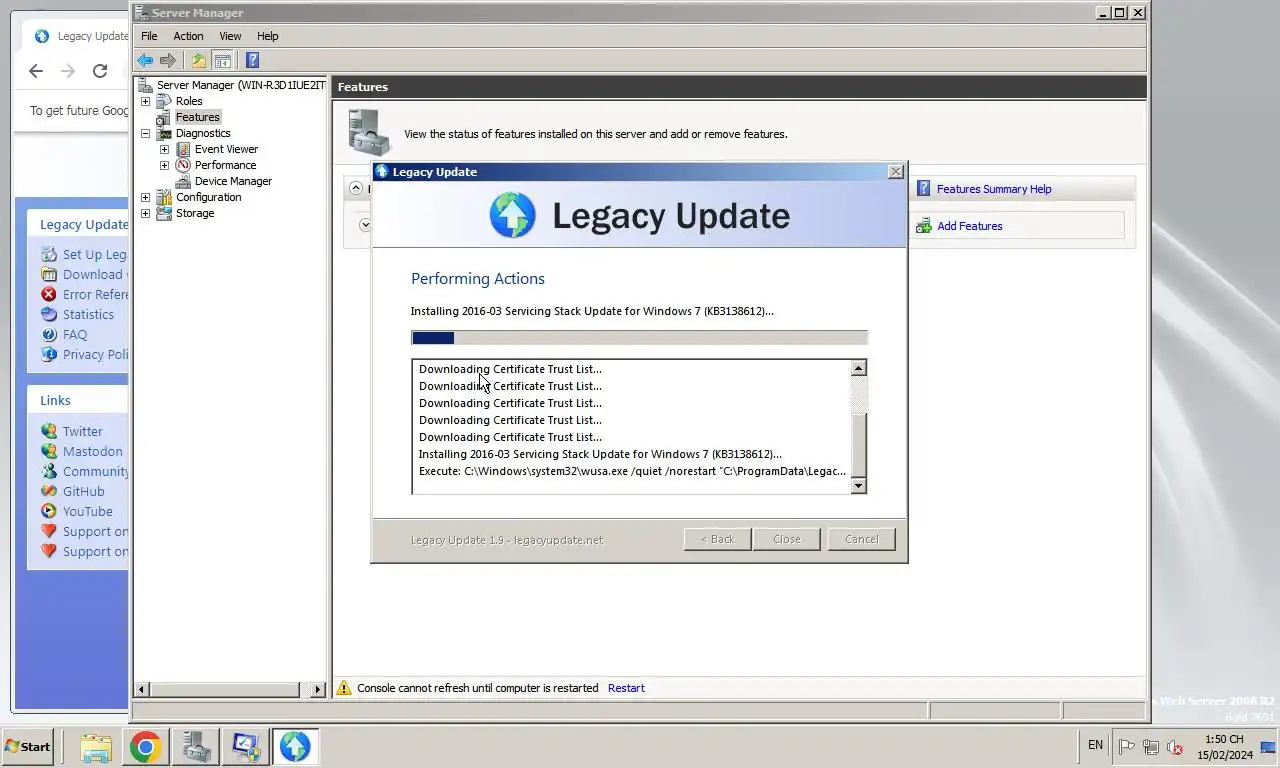This screenshot has width=1280, height=768.
Task: Click the Error Reference red X icon in sidebar
Action: pos(48,294)
